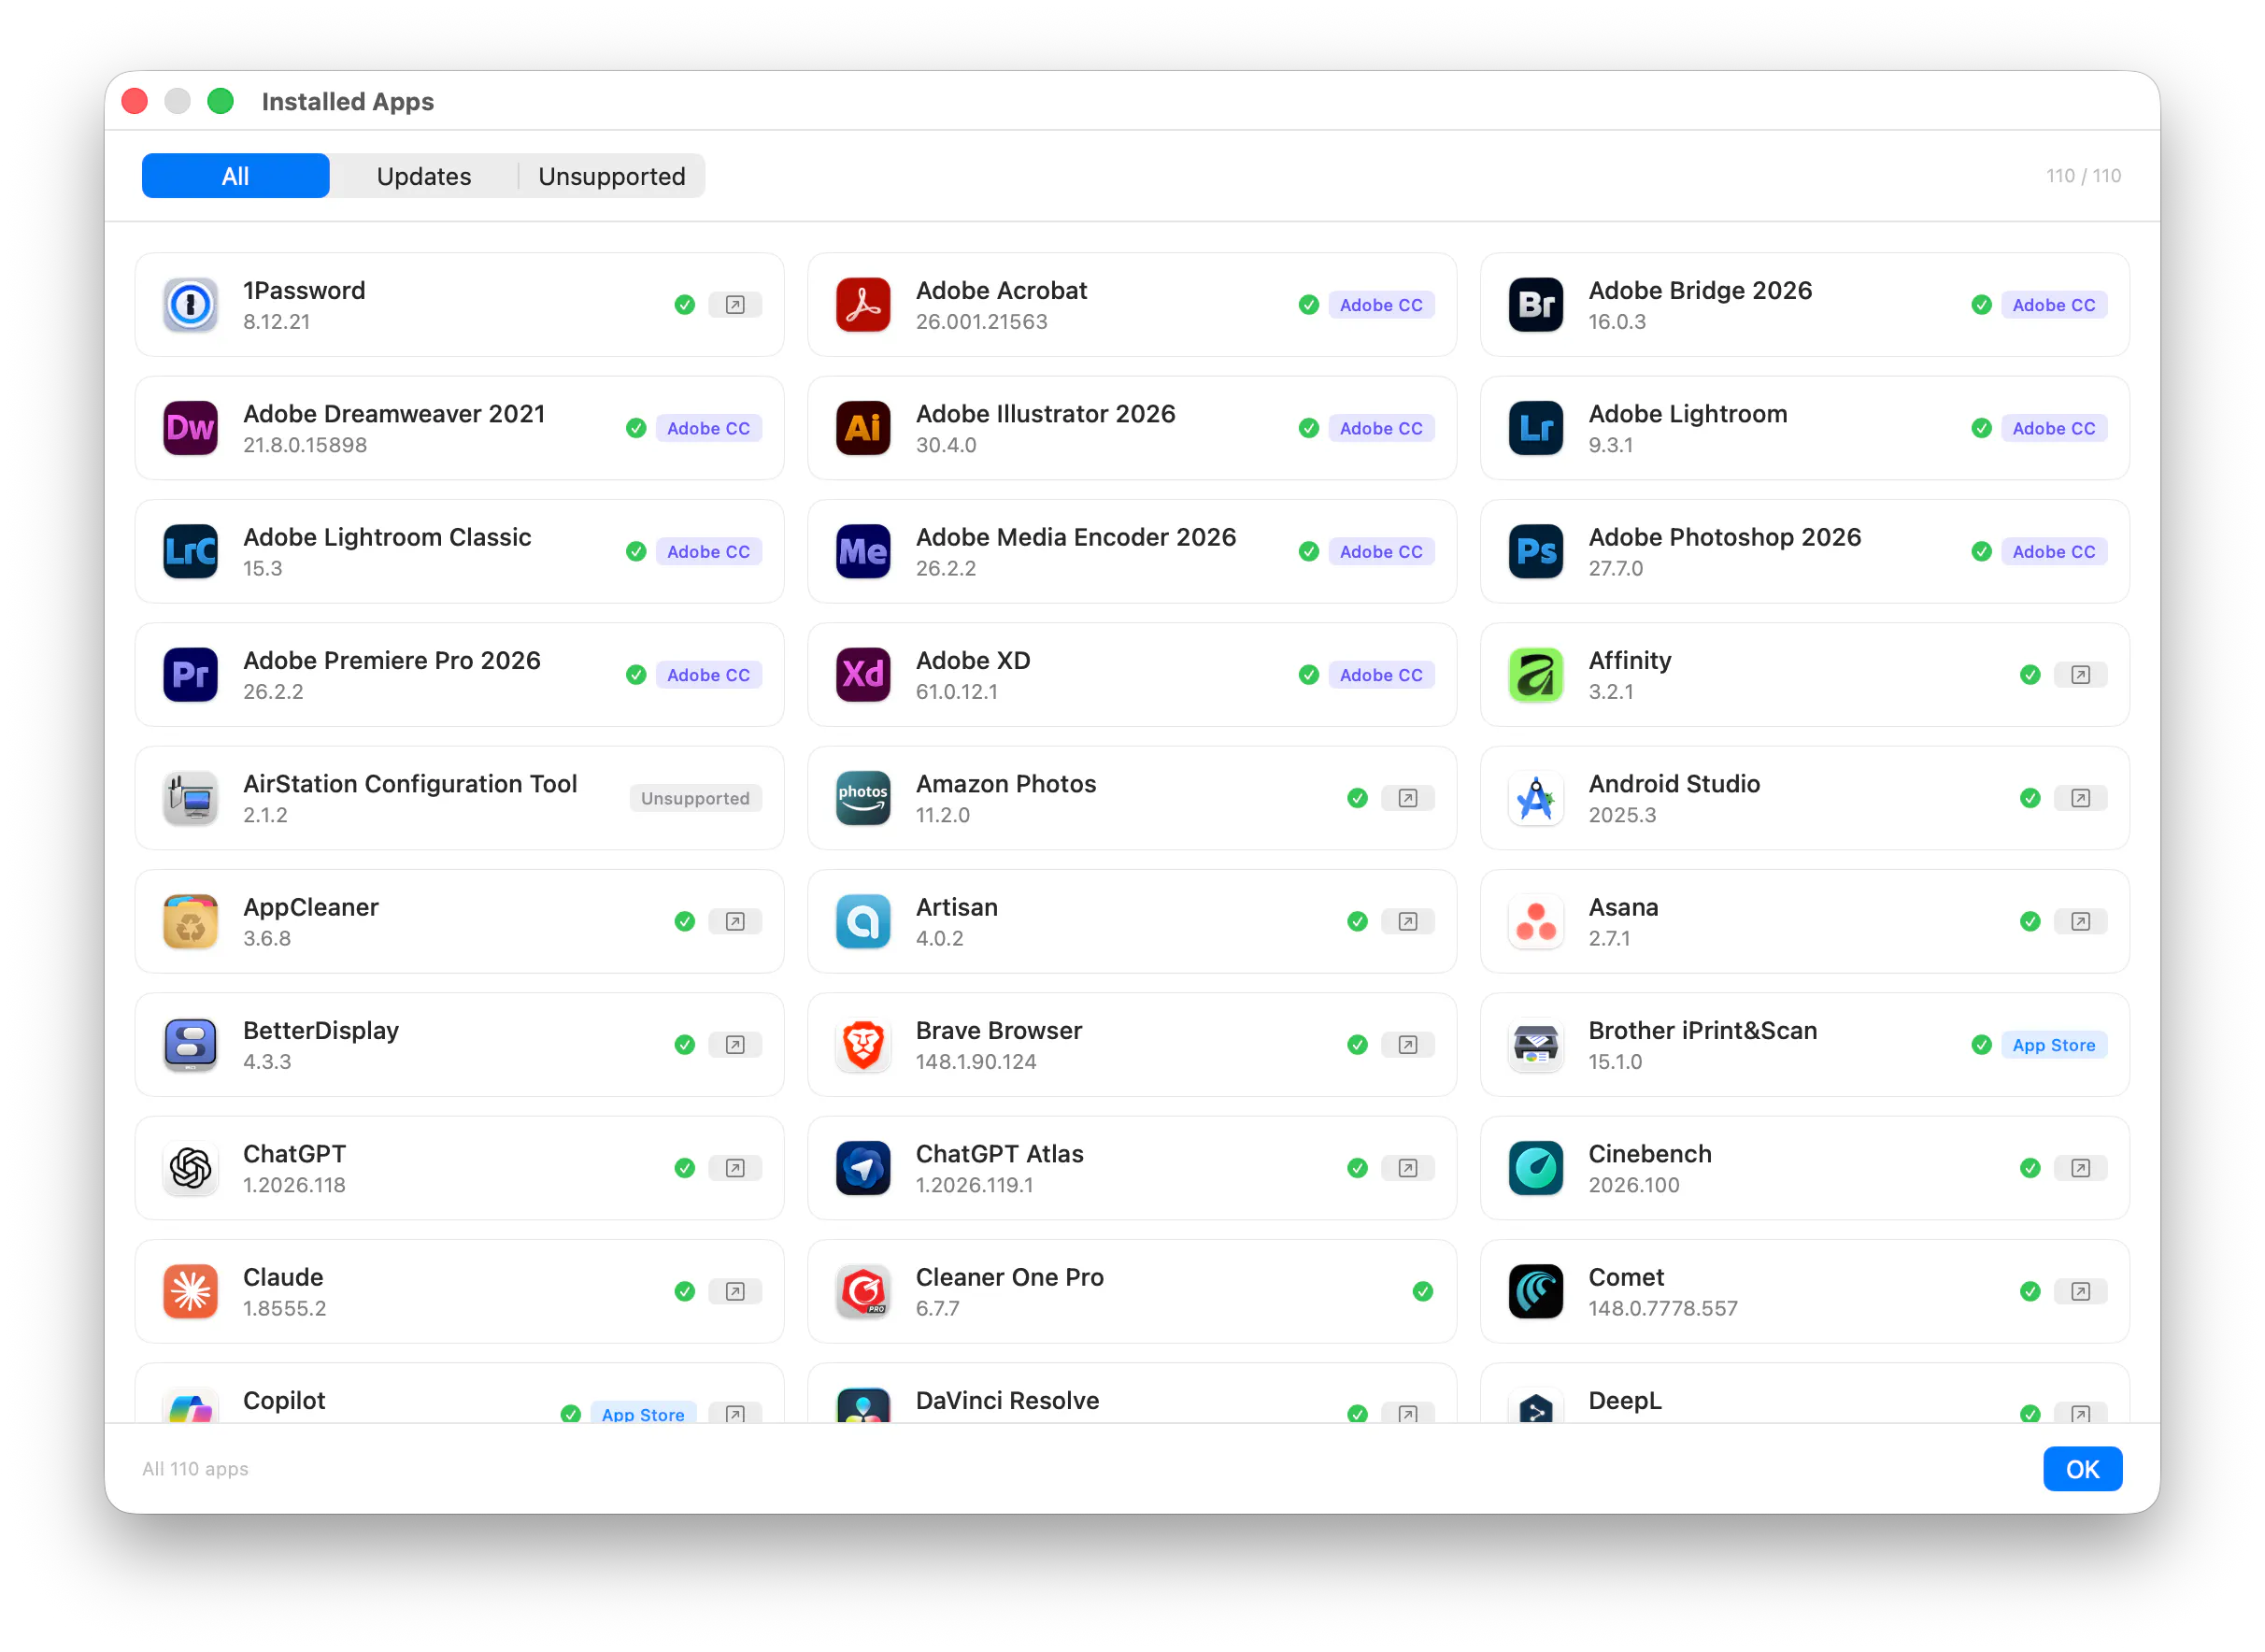This screenshot has width=2265, height=1652.
Task: Open Asana's external link button
Action: point(2080,921)
